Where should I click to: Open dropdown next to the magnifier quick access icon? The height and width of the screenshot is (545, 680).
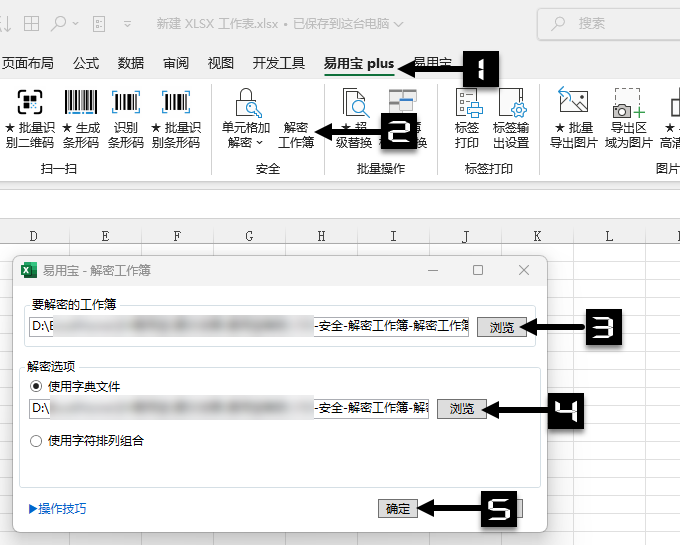click(x=75, y=23)
